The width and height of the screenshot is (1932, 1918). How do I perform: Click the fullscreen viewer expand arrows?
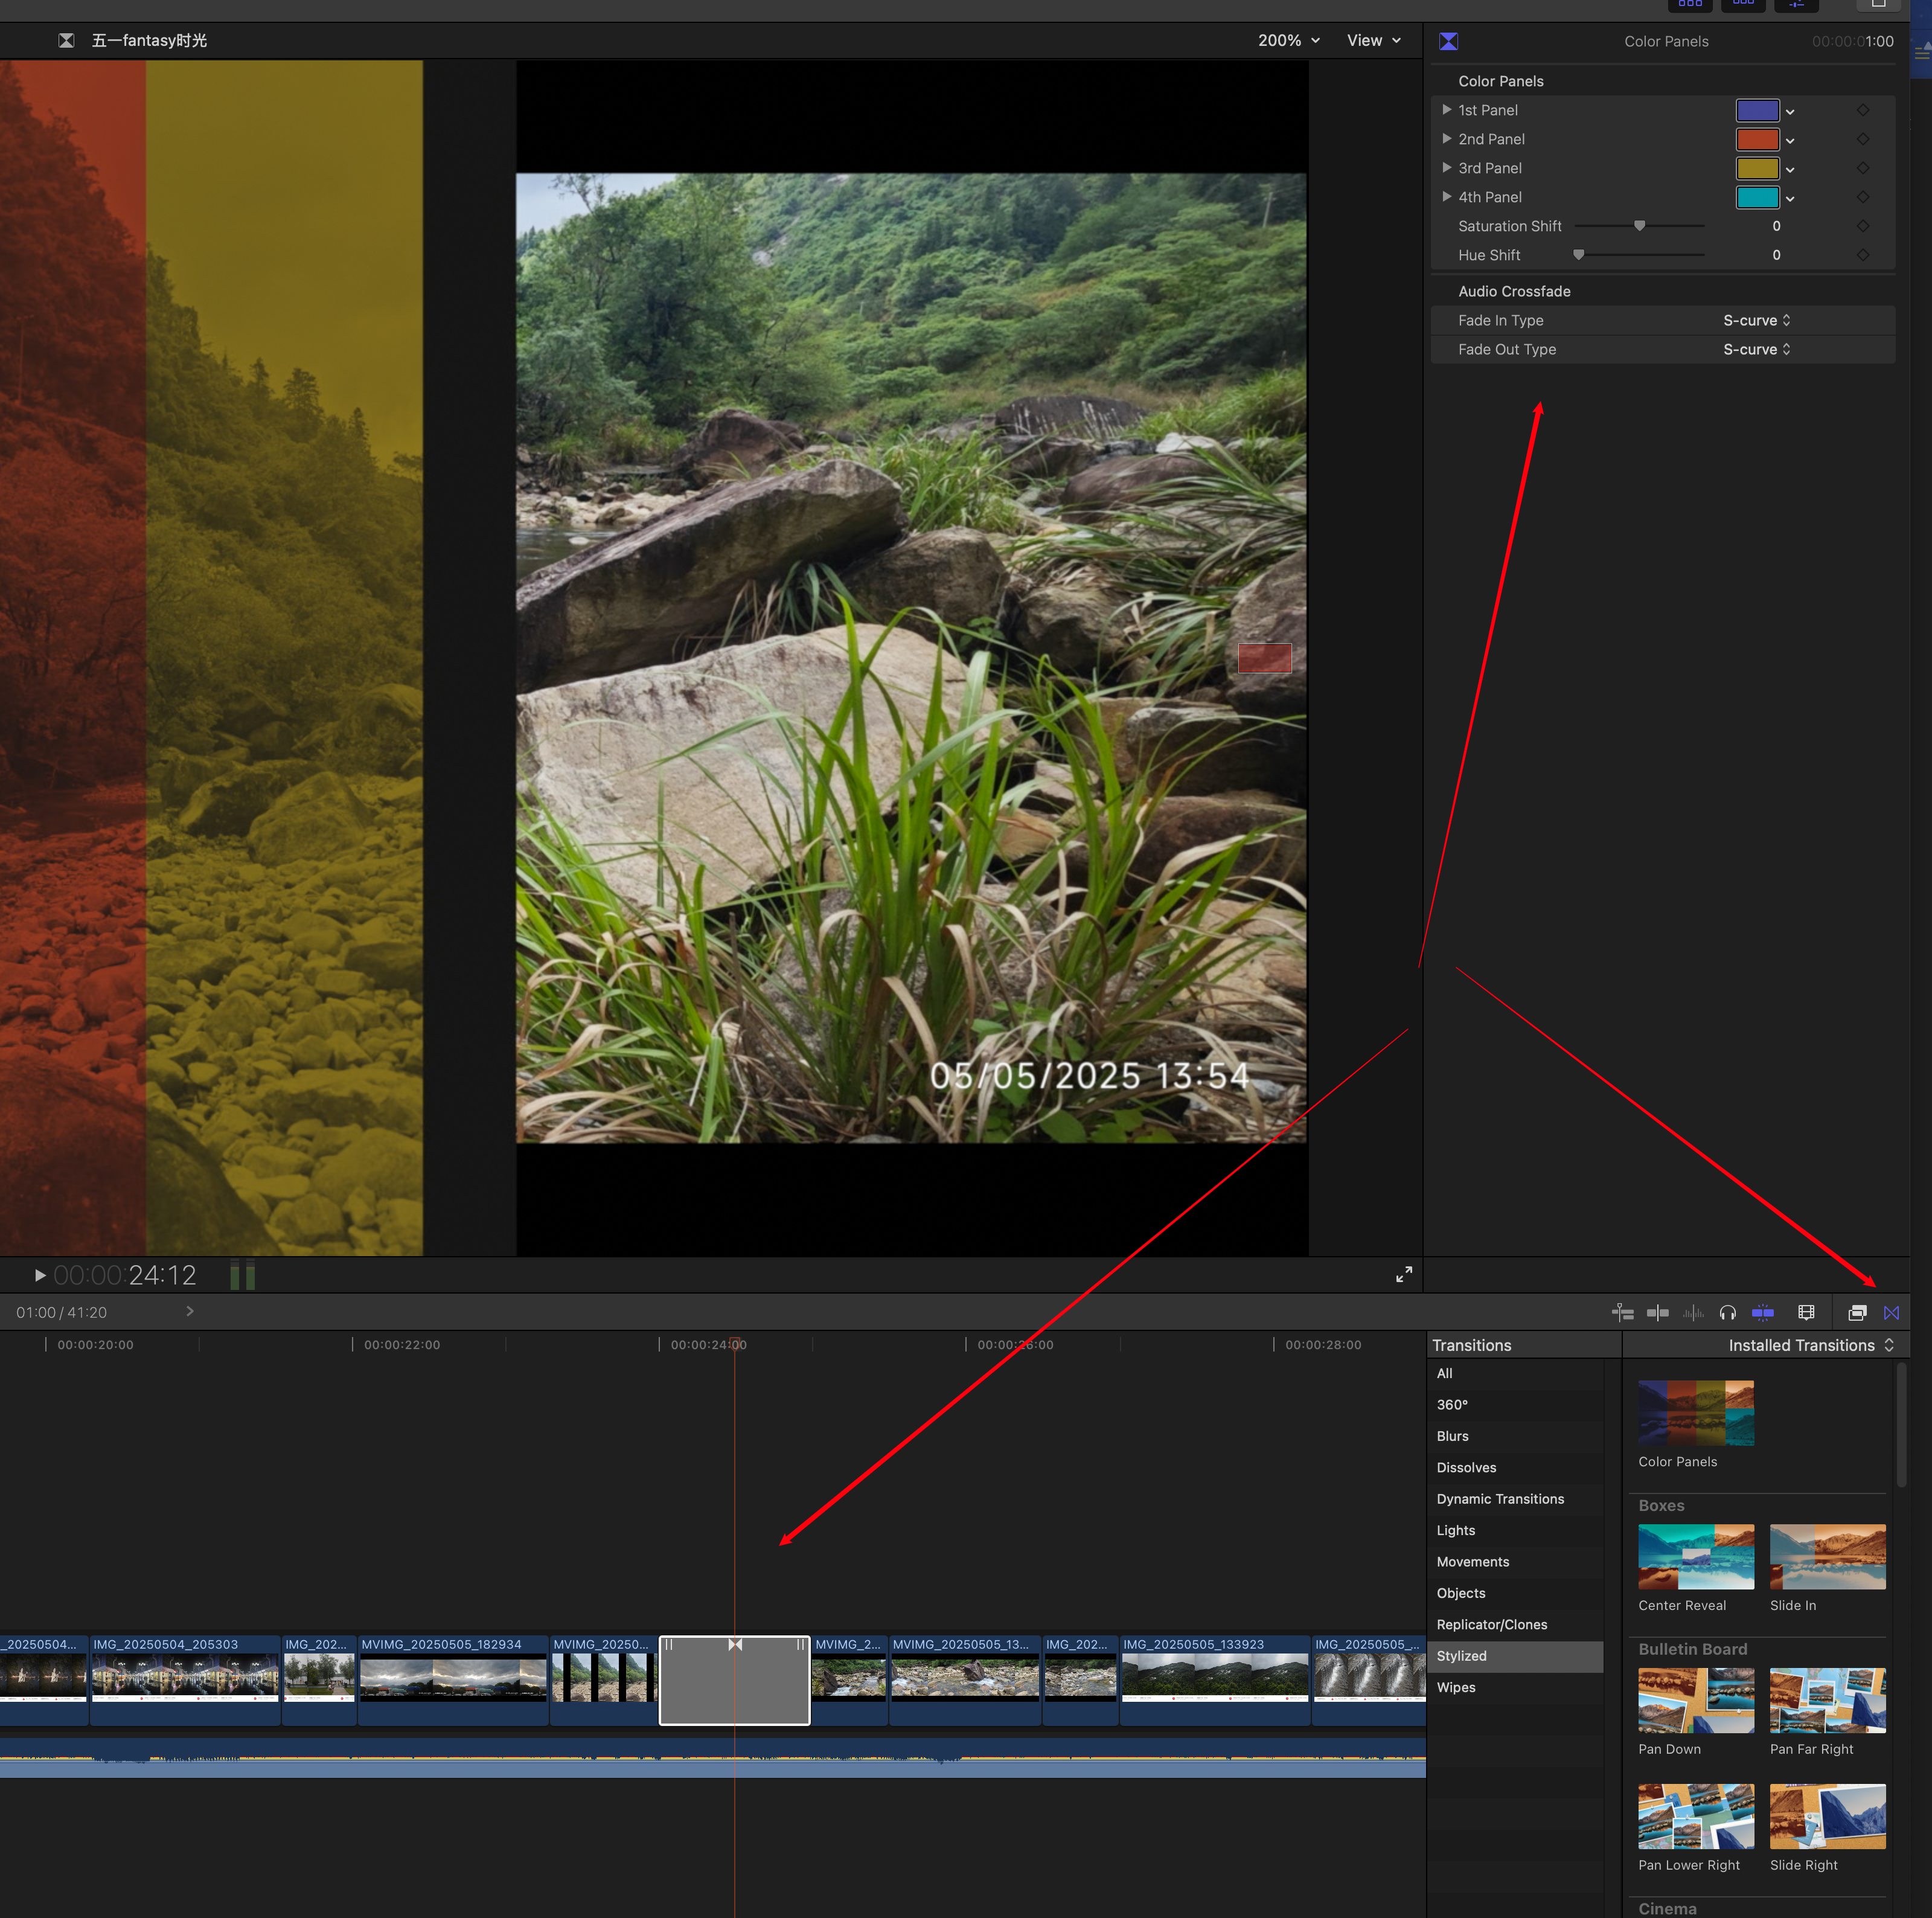[x=1404, y=1274]
